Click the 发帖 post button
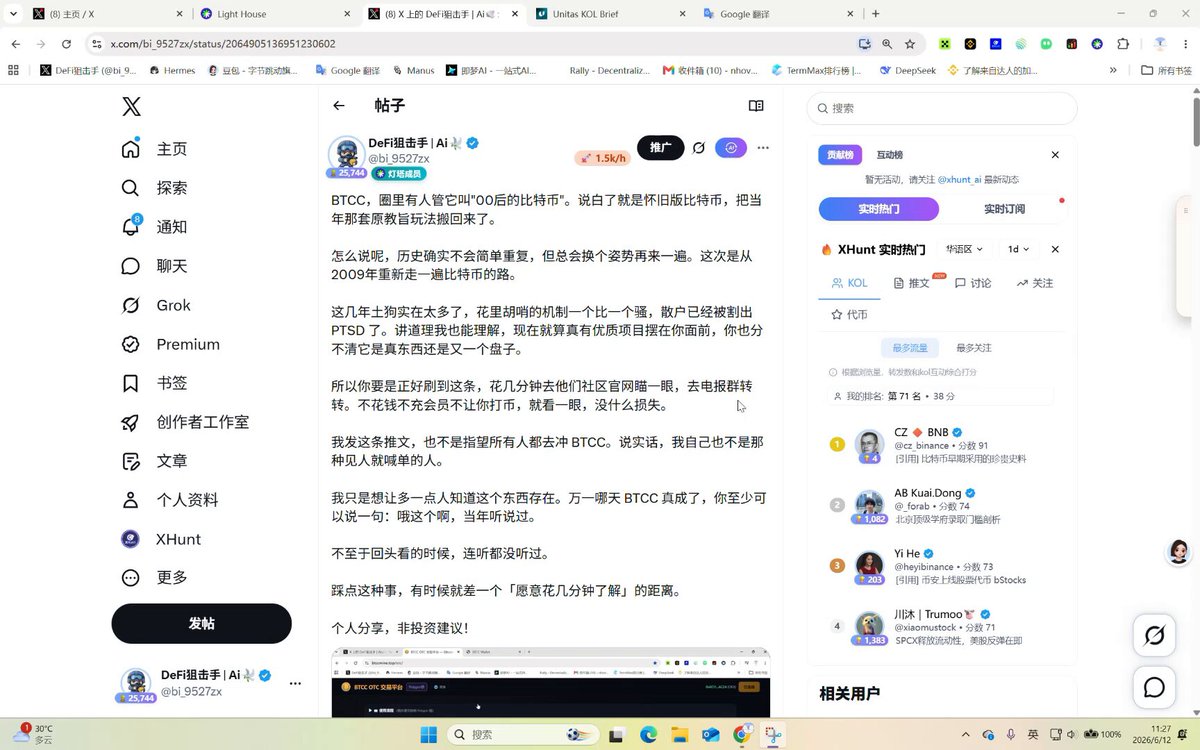Screen dimensions: 1200x750 [x=201, y=624]
